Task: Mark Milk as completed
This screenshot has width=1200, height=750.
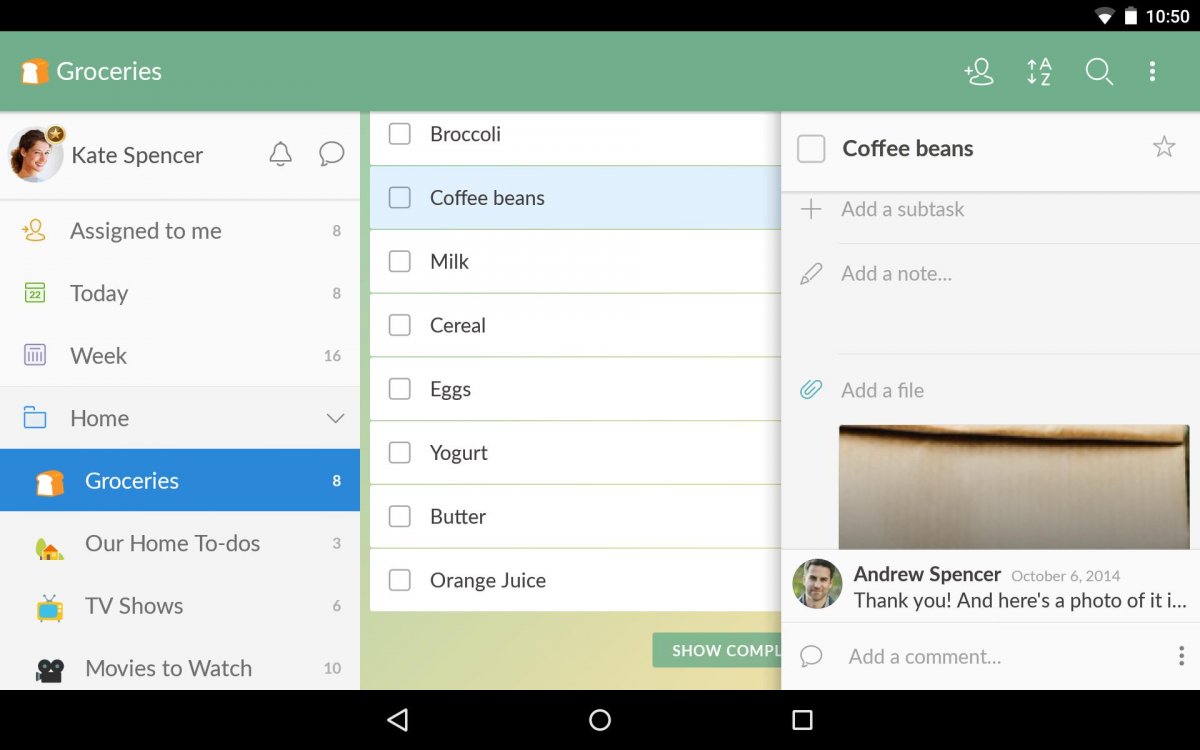Action: click(x=399, y=261)
